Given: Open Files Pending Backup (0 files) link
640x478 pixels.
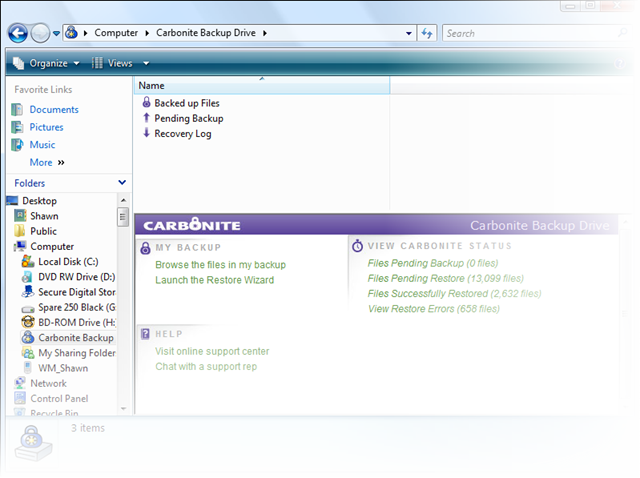Looking at the screenshot, I should click(x=433, y=263).
